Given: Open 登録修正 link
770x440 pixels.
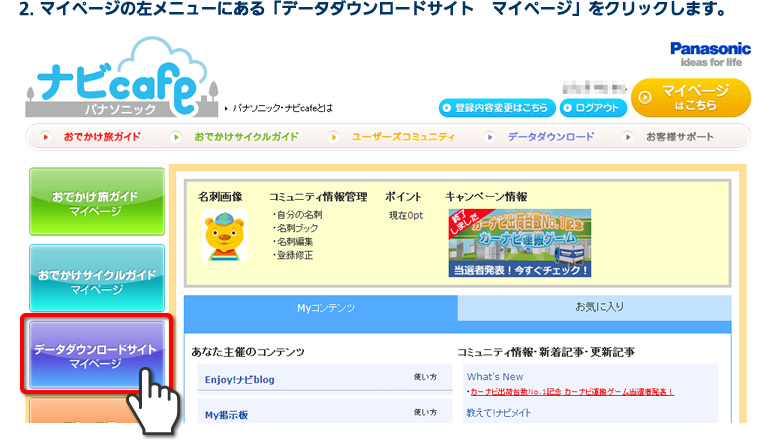Looking at the screenshot, I should 295,255.
